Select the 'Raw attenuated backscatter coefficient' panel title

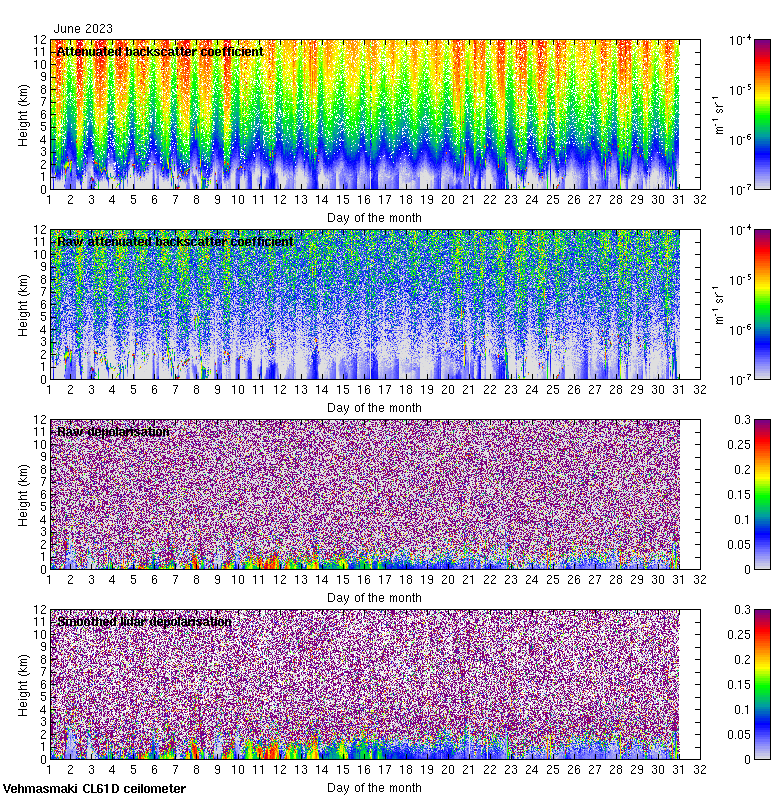point(175,241)
